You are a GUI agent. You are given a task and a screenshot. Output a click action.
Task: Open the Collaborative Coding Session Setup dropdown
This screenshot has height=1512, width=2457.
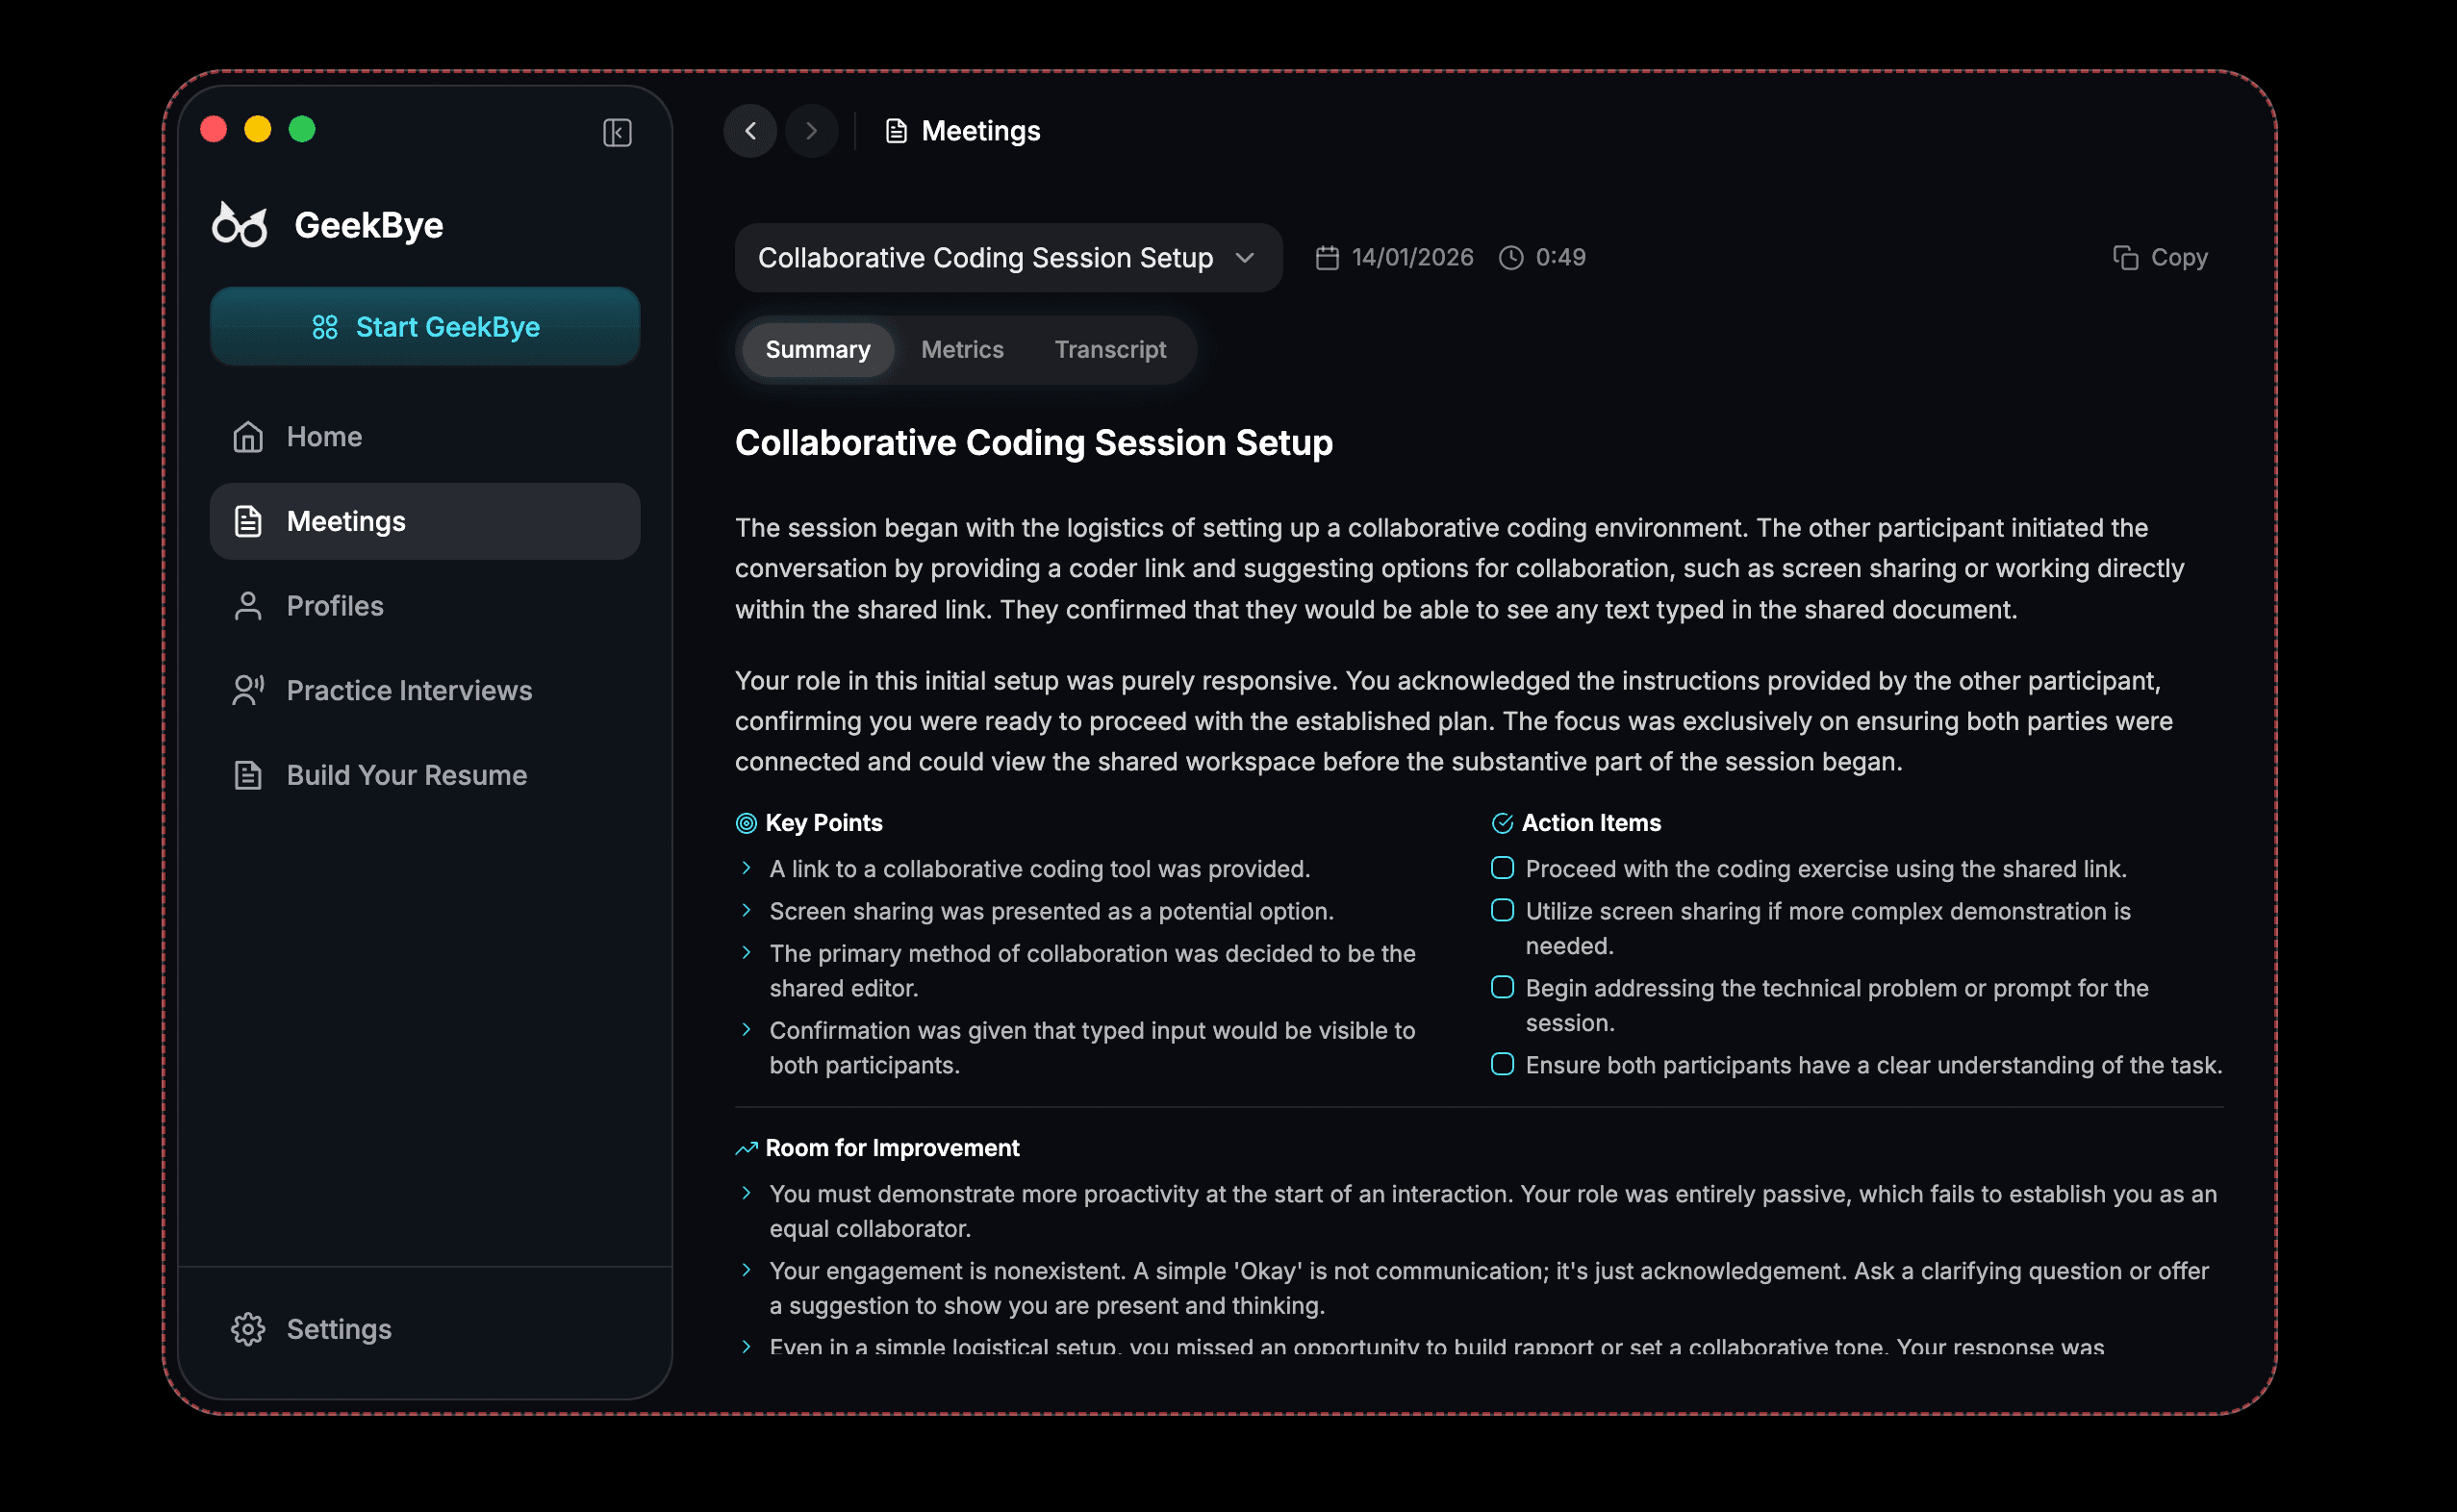click(x=1008, y=258)
